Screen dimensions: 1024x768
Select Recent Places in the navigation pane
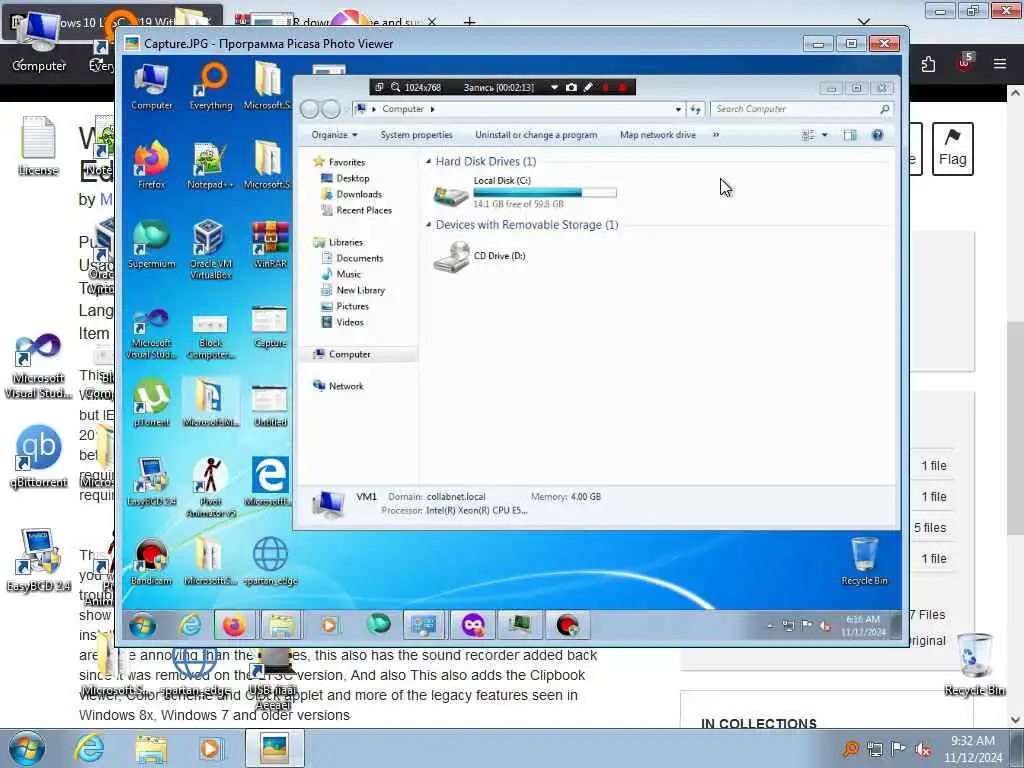[x=364, y=210]
